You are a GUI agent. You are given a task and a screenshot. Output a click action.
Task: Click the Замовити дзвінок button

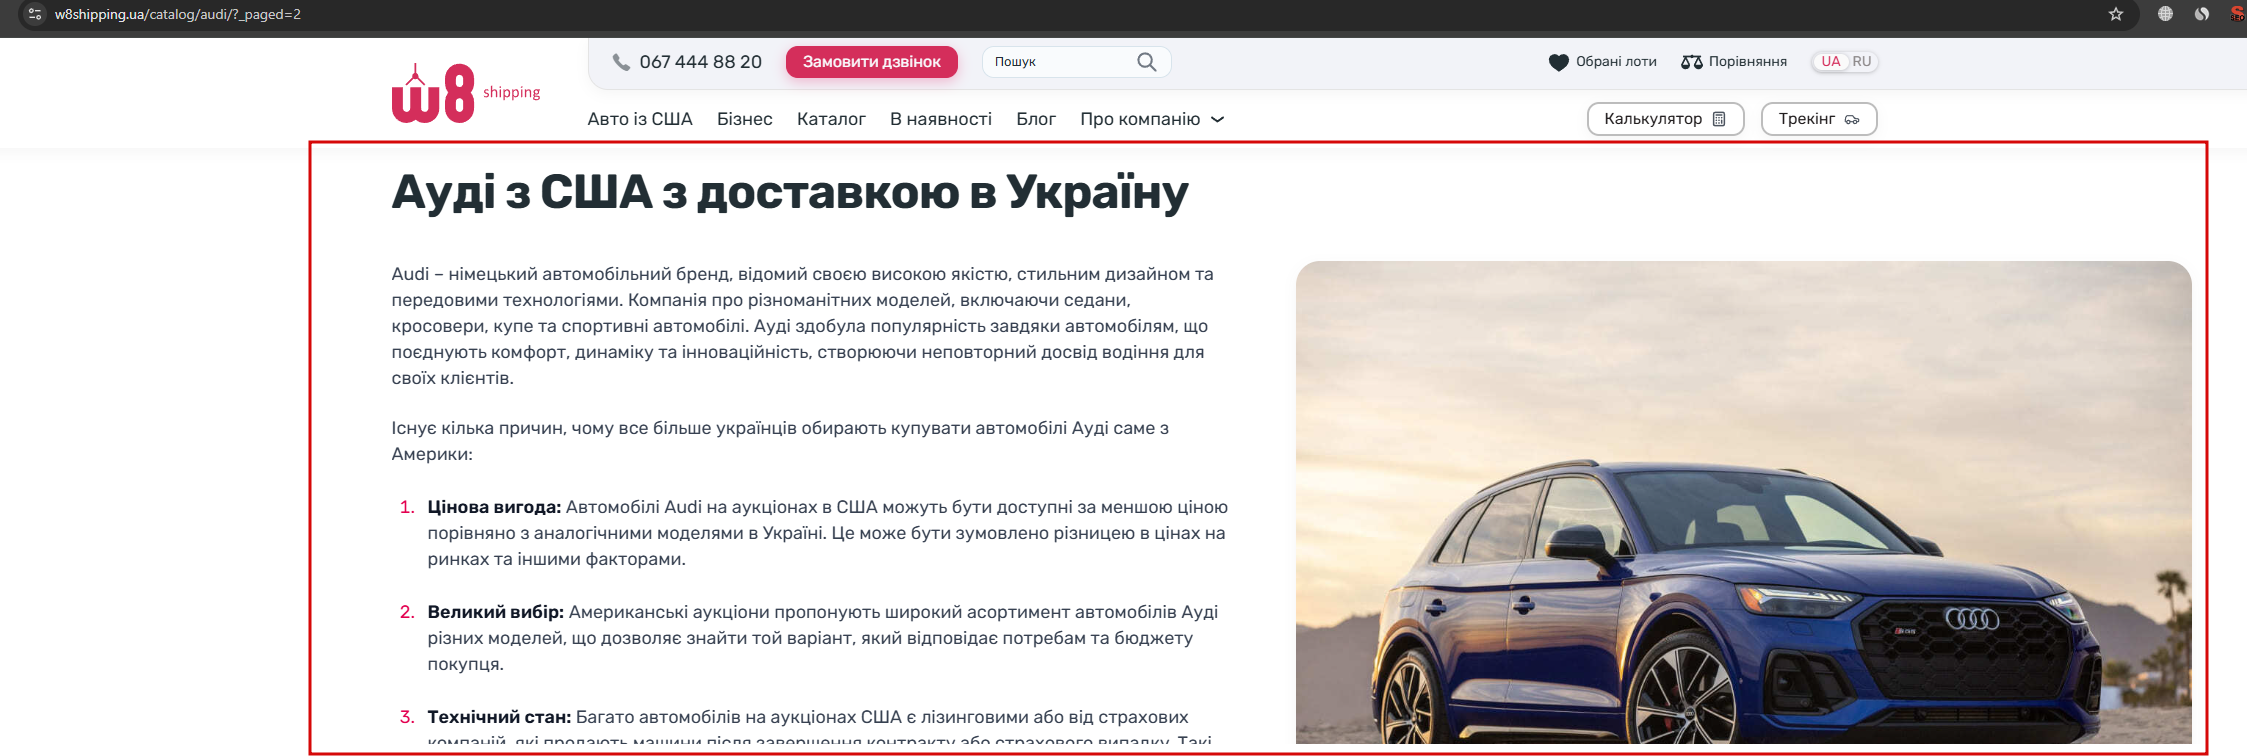(x=872, y=62)
